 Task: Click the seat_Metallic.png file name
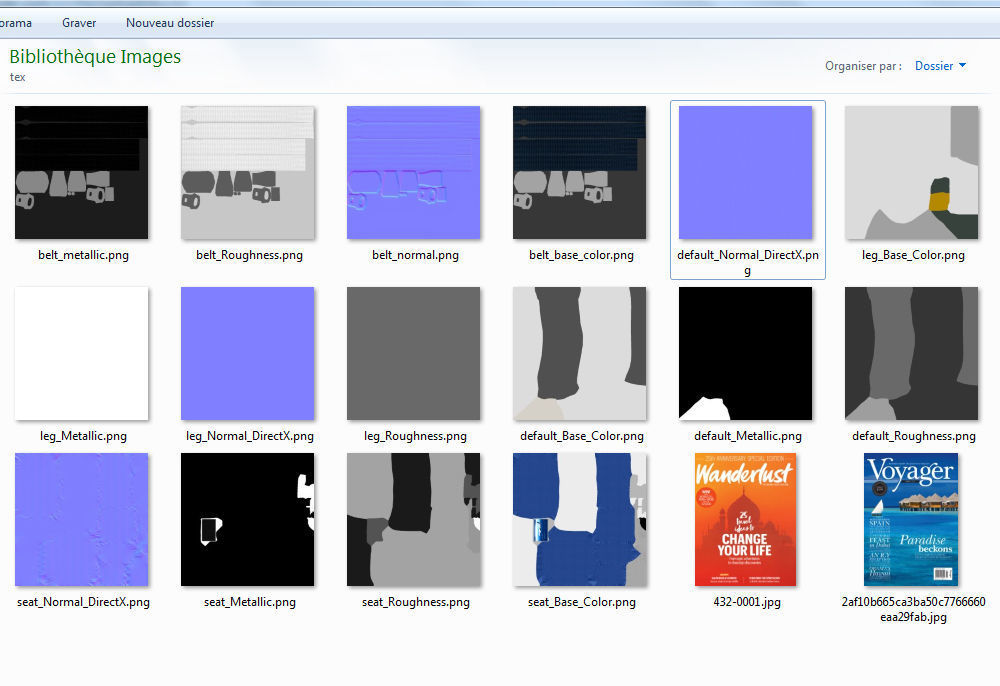pyautogui.click(x=250, y=602)
